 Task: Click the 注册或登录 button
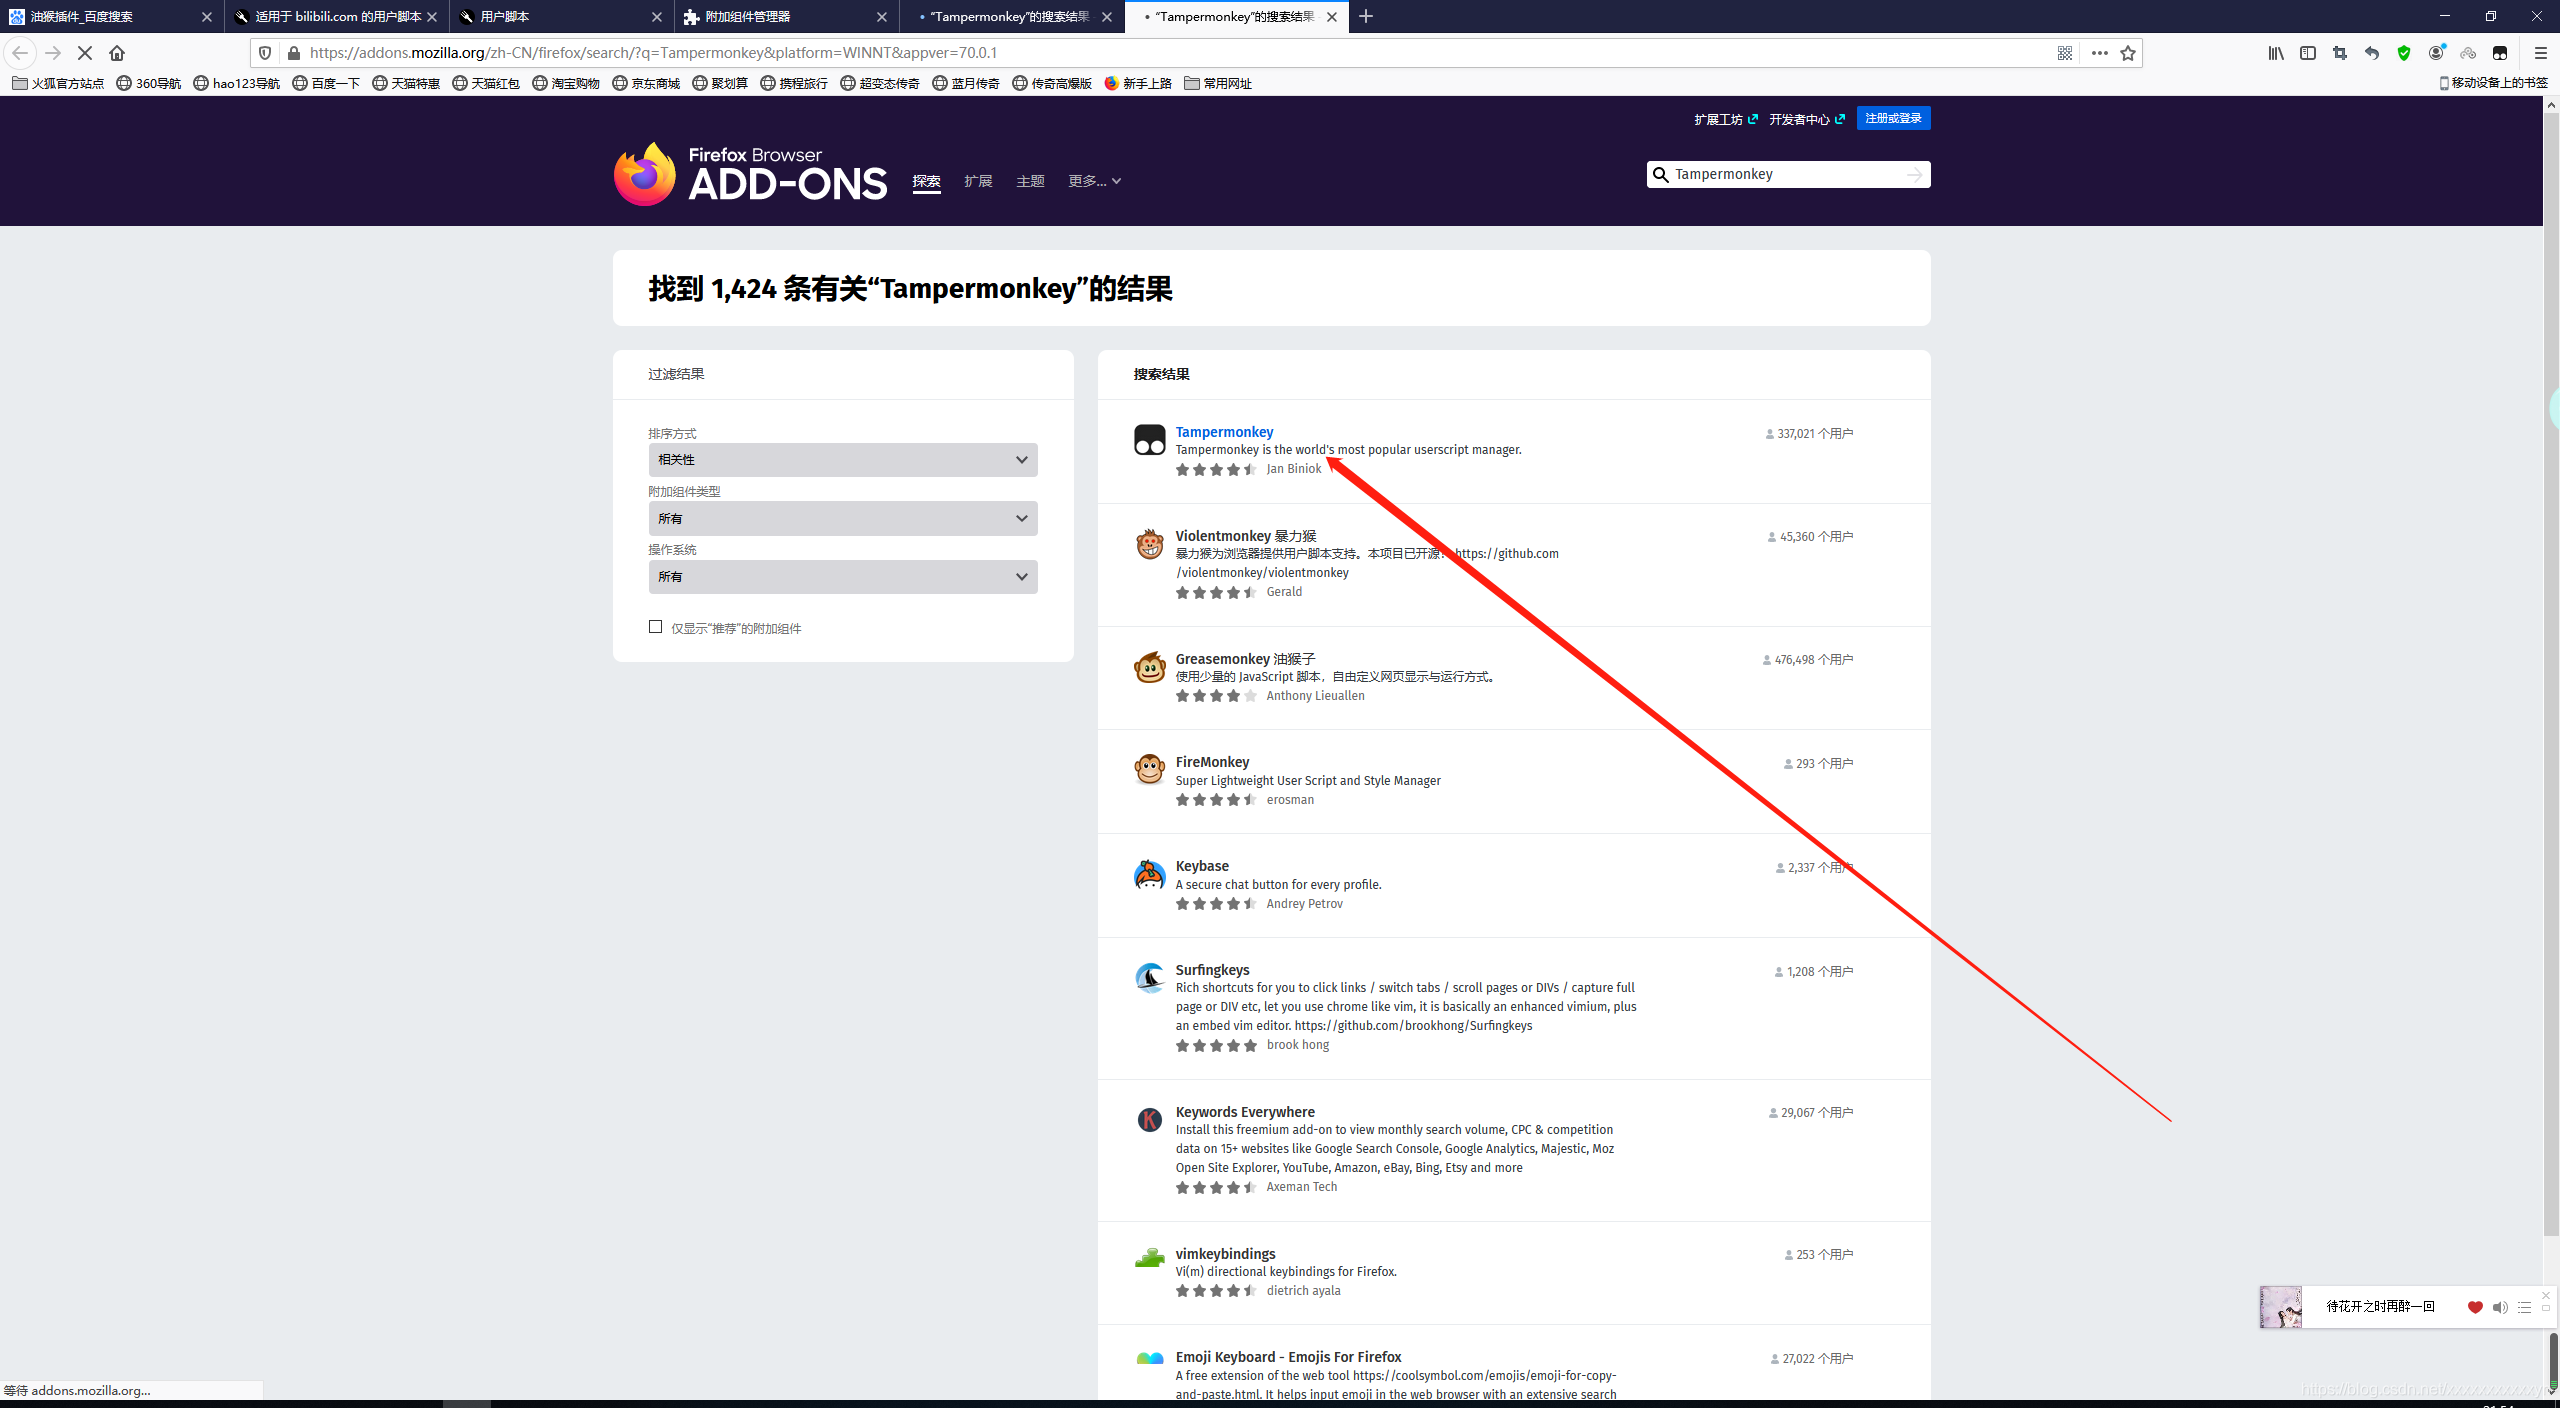(x=1893, y=118)
